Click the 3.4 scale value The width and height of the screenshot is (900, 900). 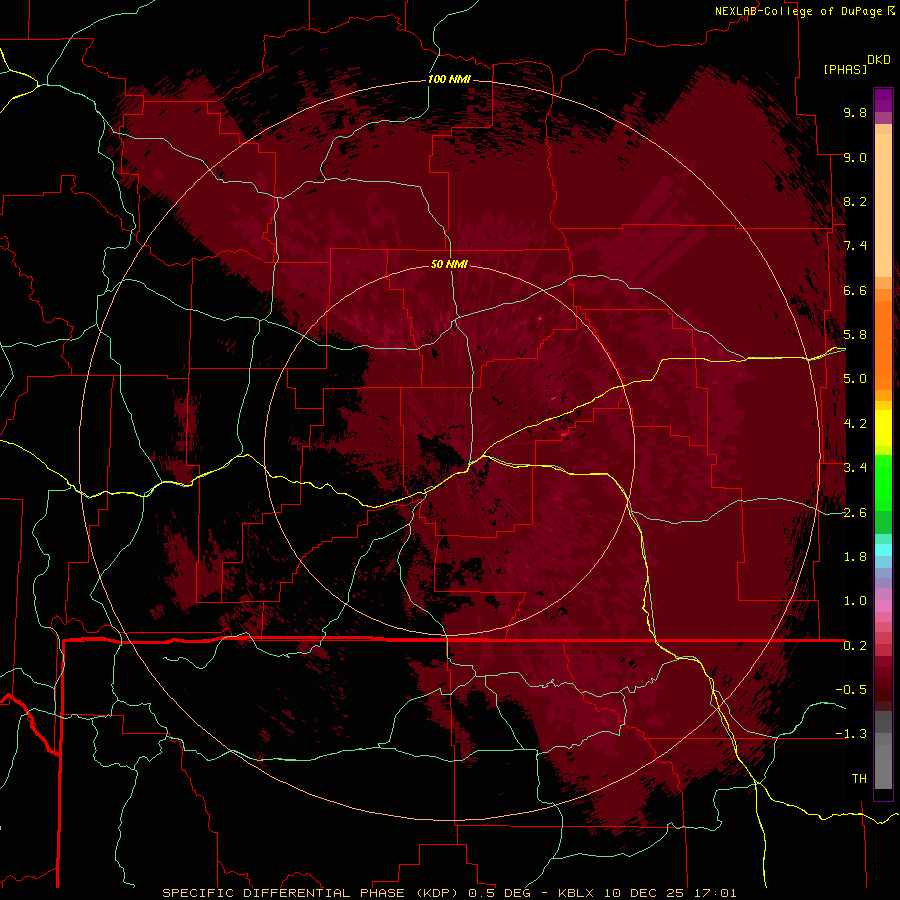pos(855,468)
